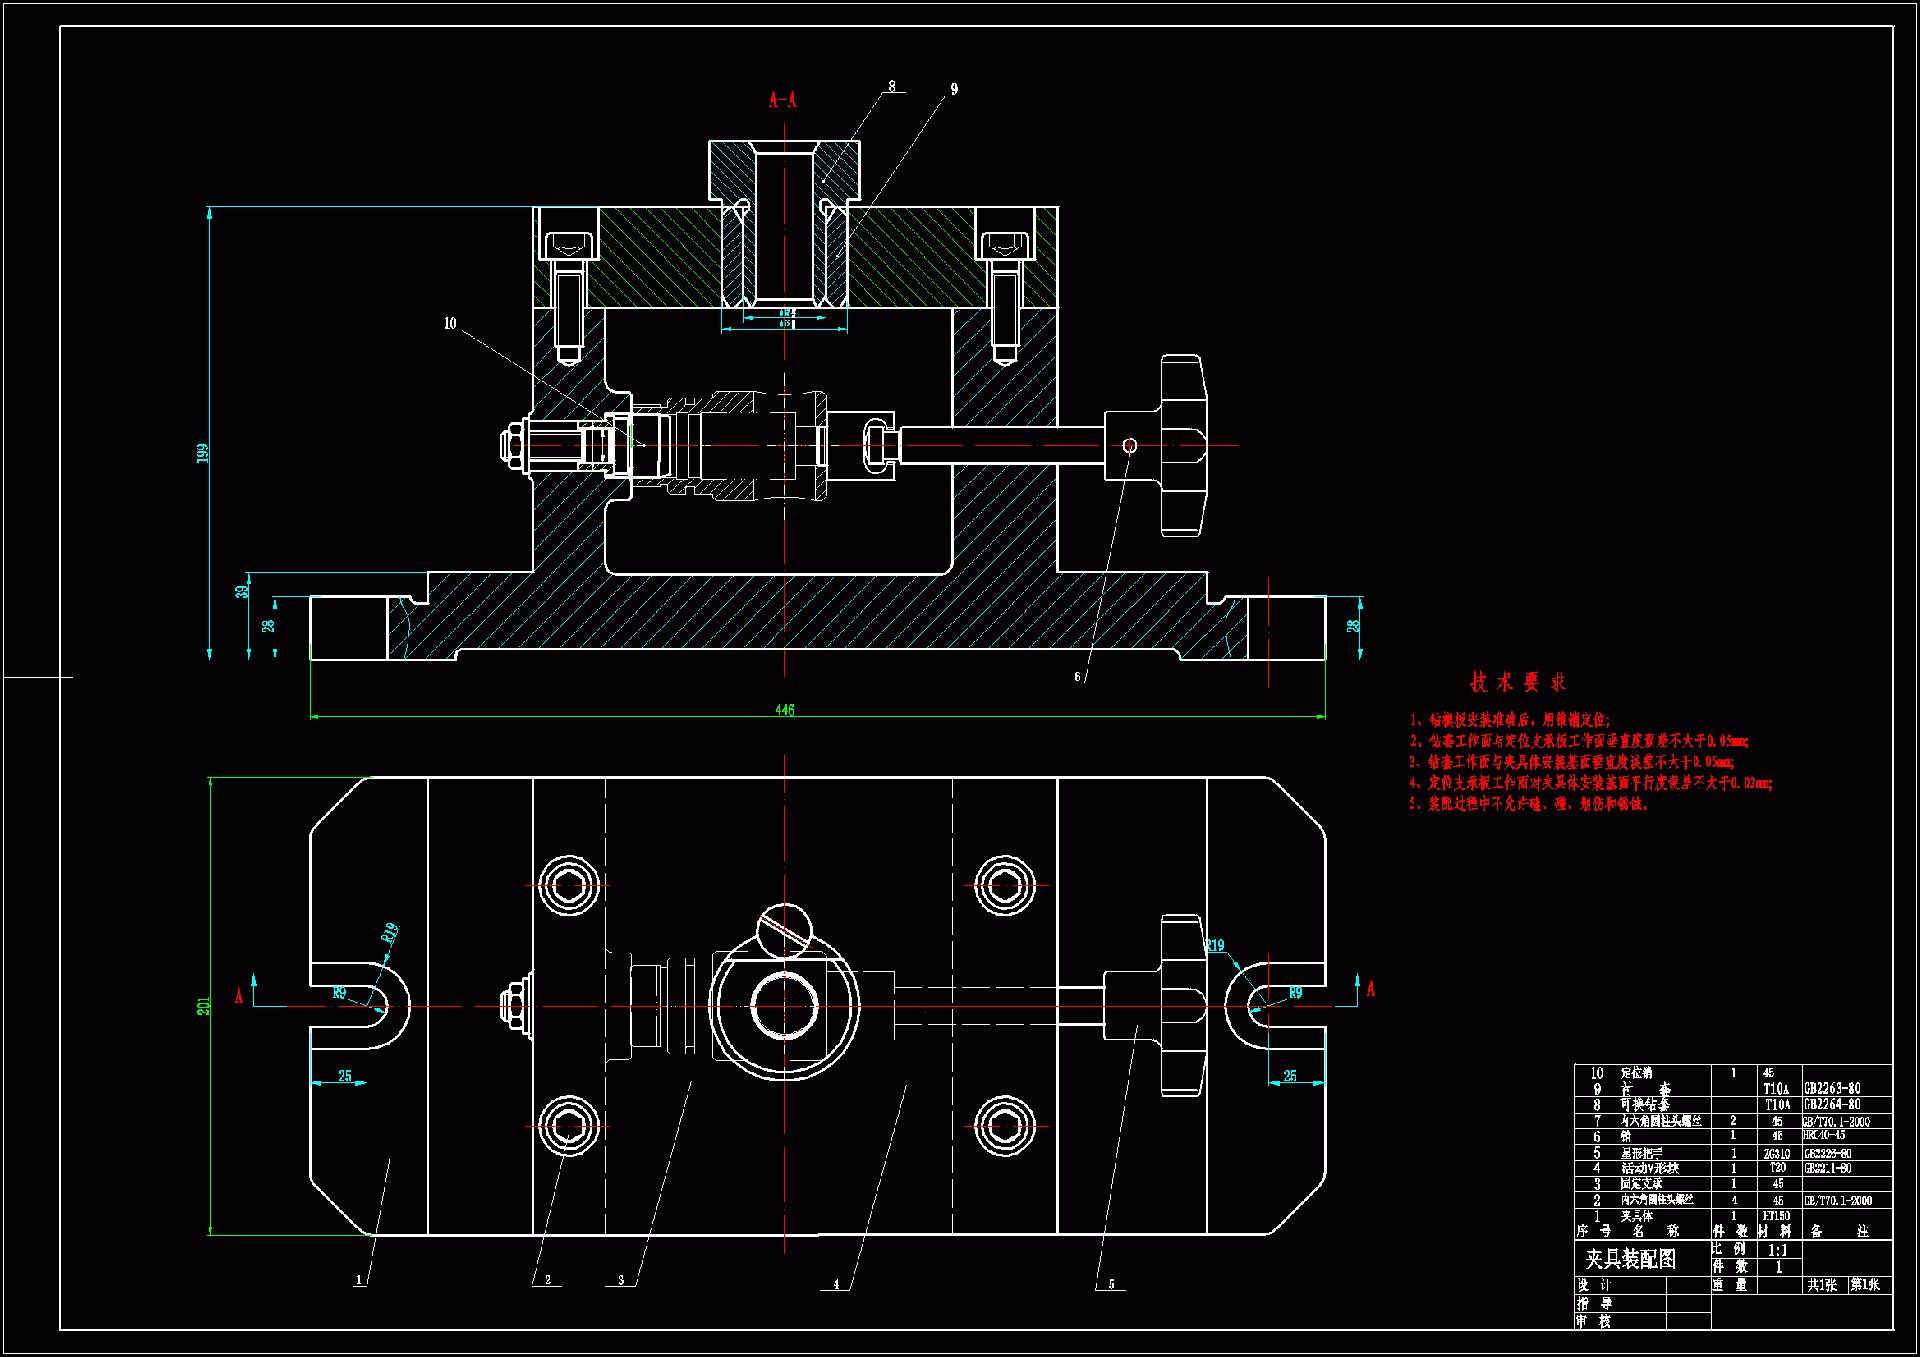
Task: Click the 446 overall length dimension
Action: 785,710
